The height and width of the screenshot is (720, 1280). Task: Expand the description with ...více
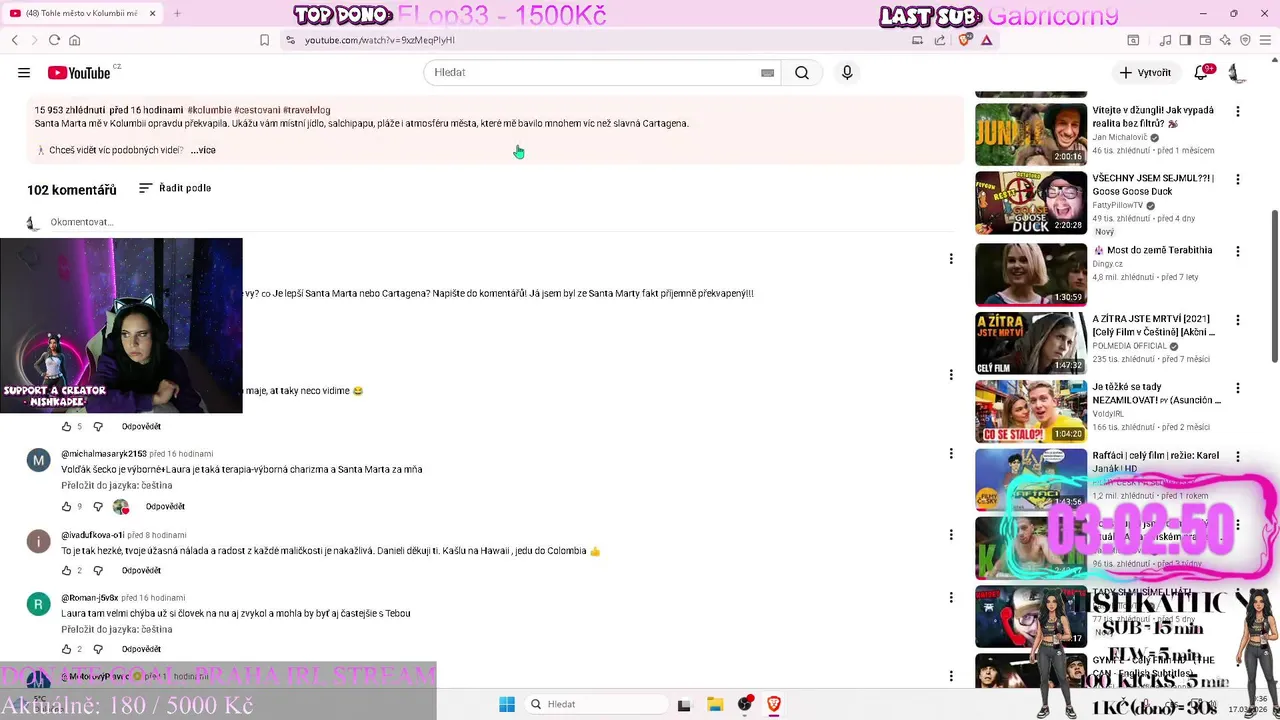click(x=203, y=150)
